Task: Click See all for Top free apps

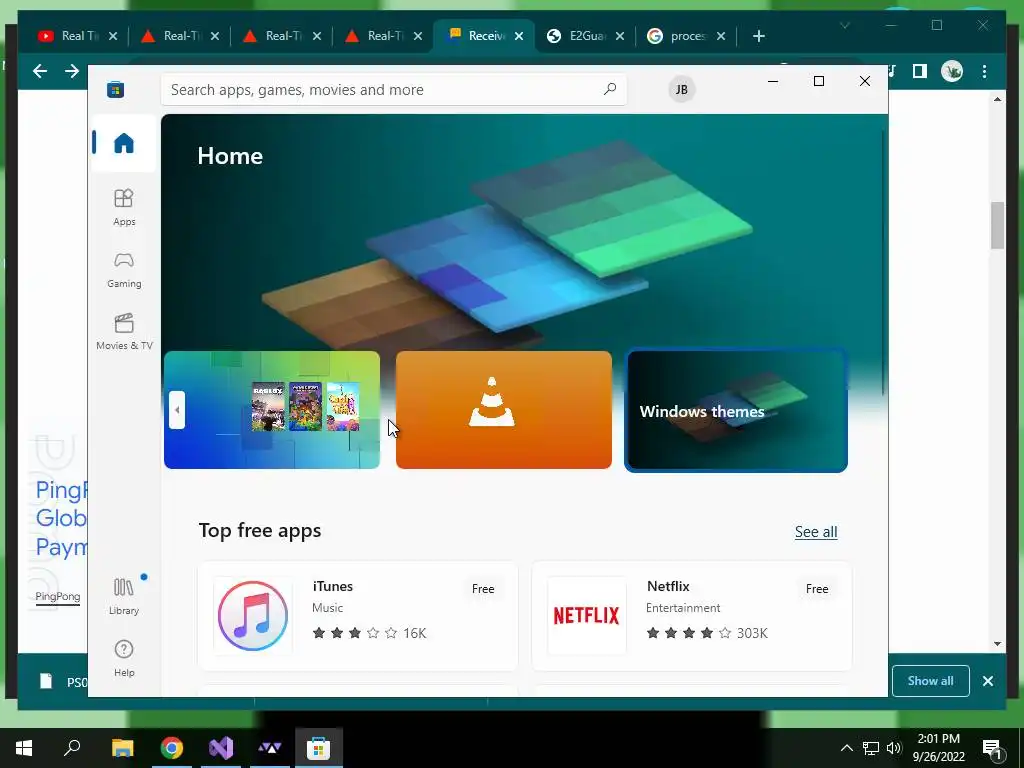Action: (x=816, y=532)
